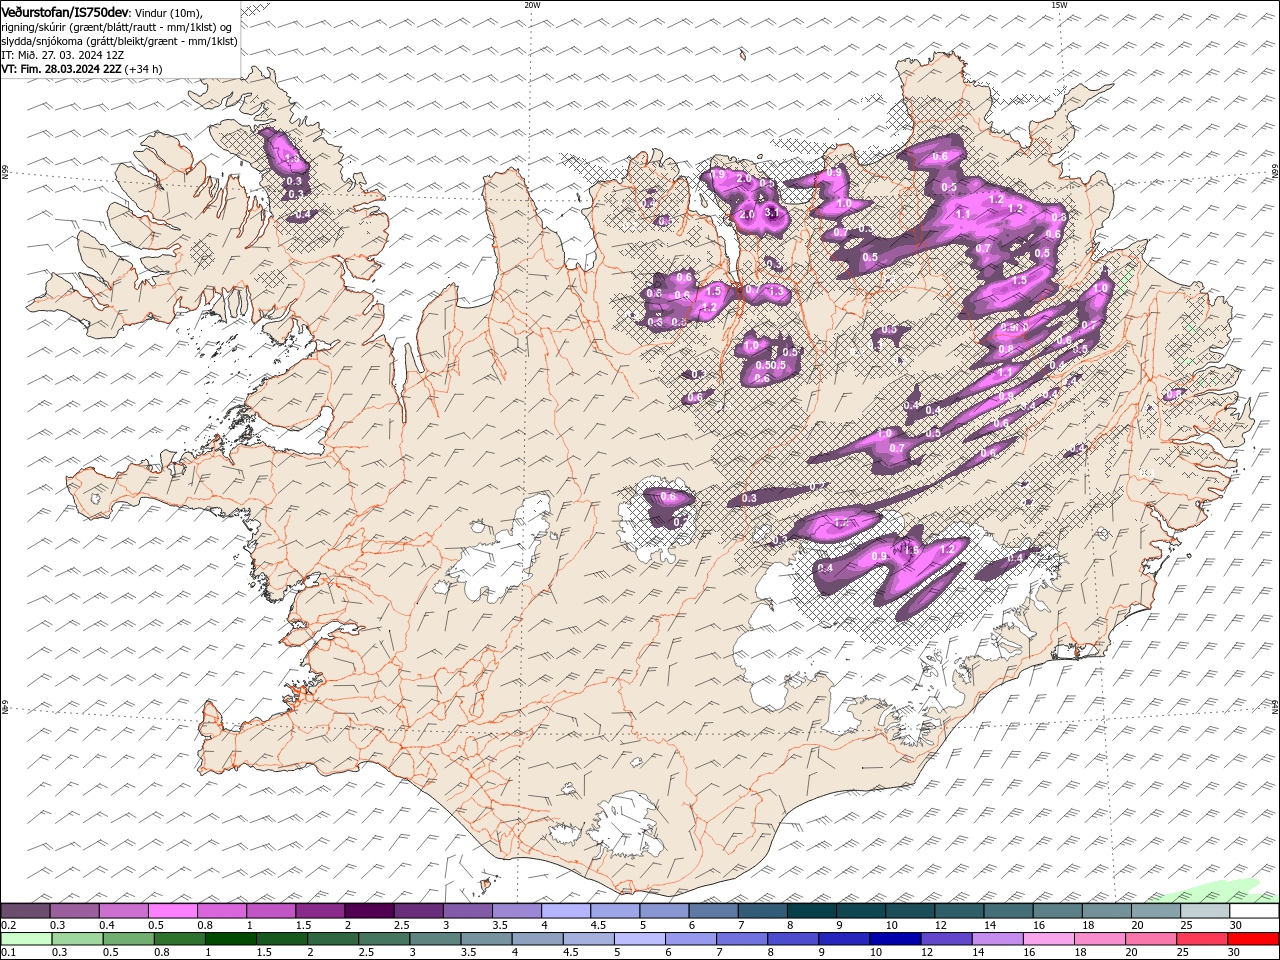Pick the deep blue rain swatch between 10 and 12
1280x960 pixels.
(895, 939)
